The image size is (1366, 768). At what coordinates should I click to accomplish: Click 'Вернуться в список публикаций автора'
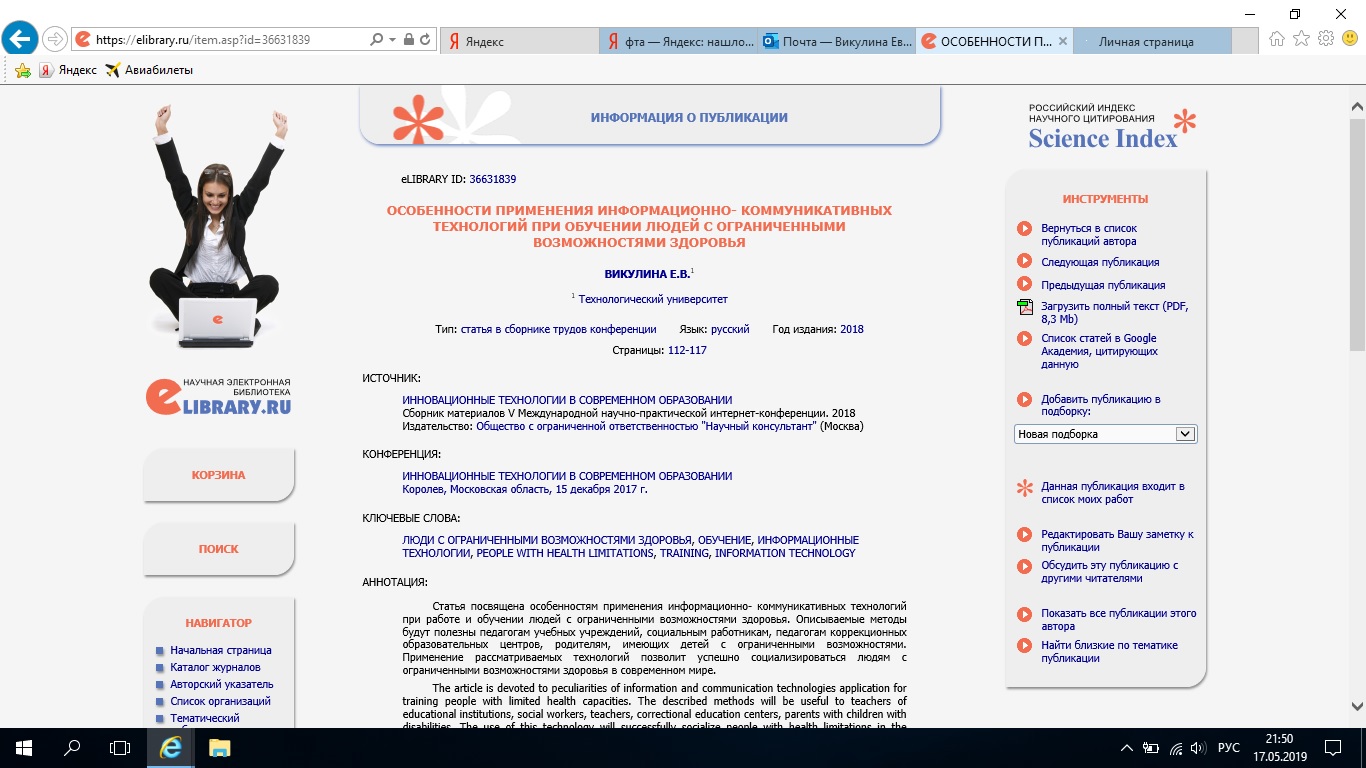[1089, 235]
